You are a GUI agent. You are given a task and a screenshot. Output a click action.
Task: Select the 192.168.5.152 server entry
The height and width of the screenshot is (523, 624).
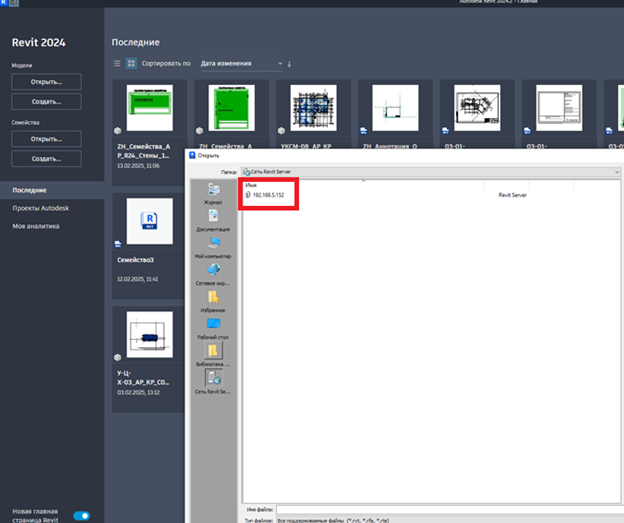point(265,195)
